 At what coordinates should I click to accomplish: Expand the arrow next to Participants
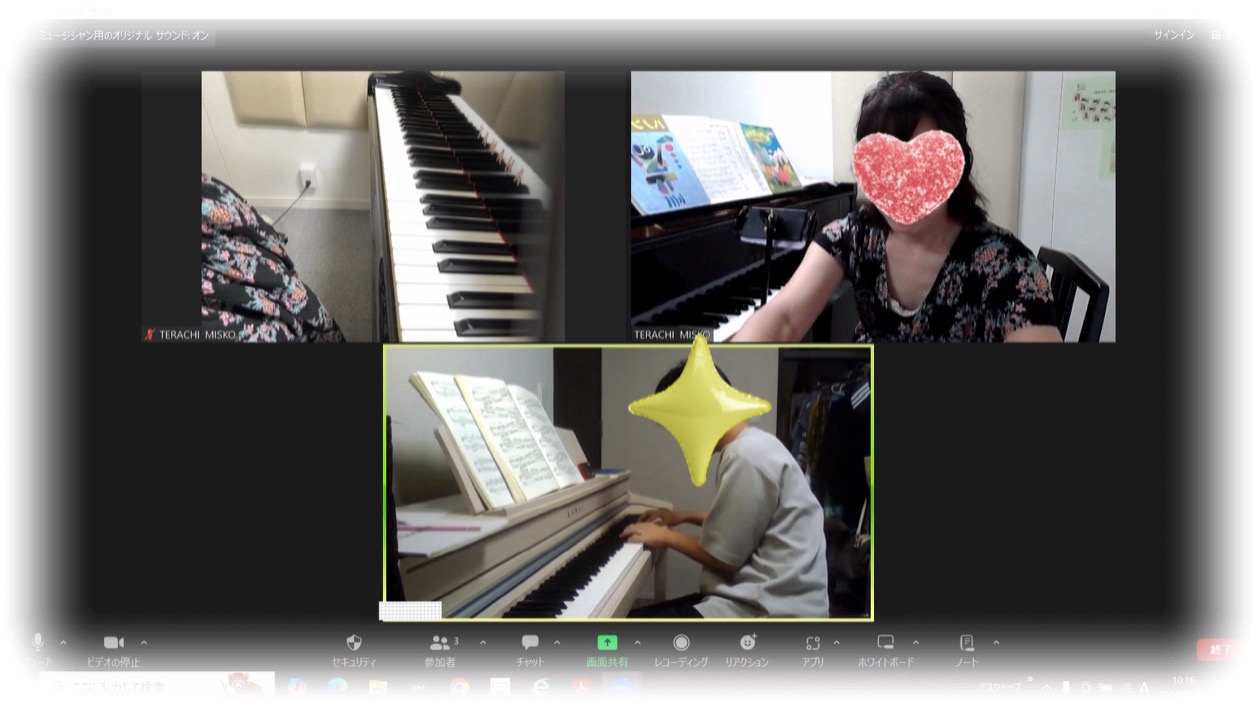(x=483, y=642)
